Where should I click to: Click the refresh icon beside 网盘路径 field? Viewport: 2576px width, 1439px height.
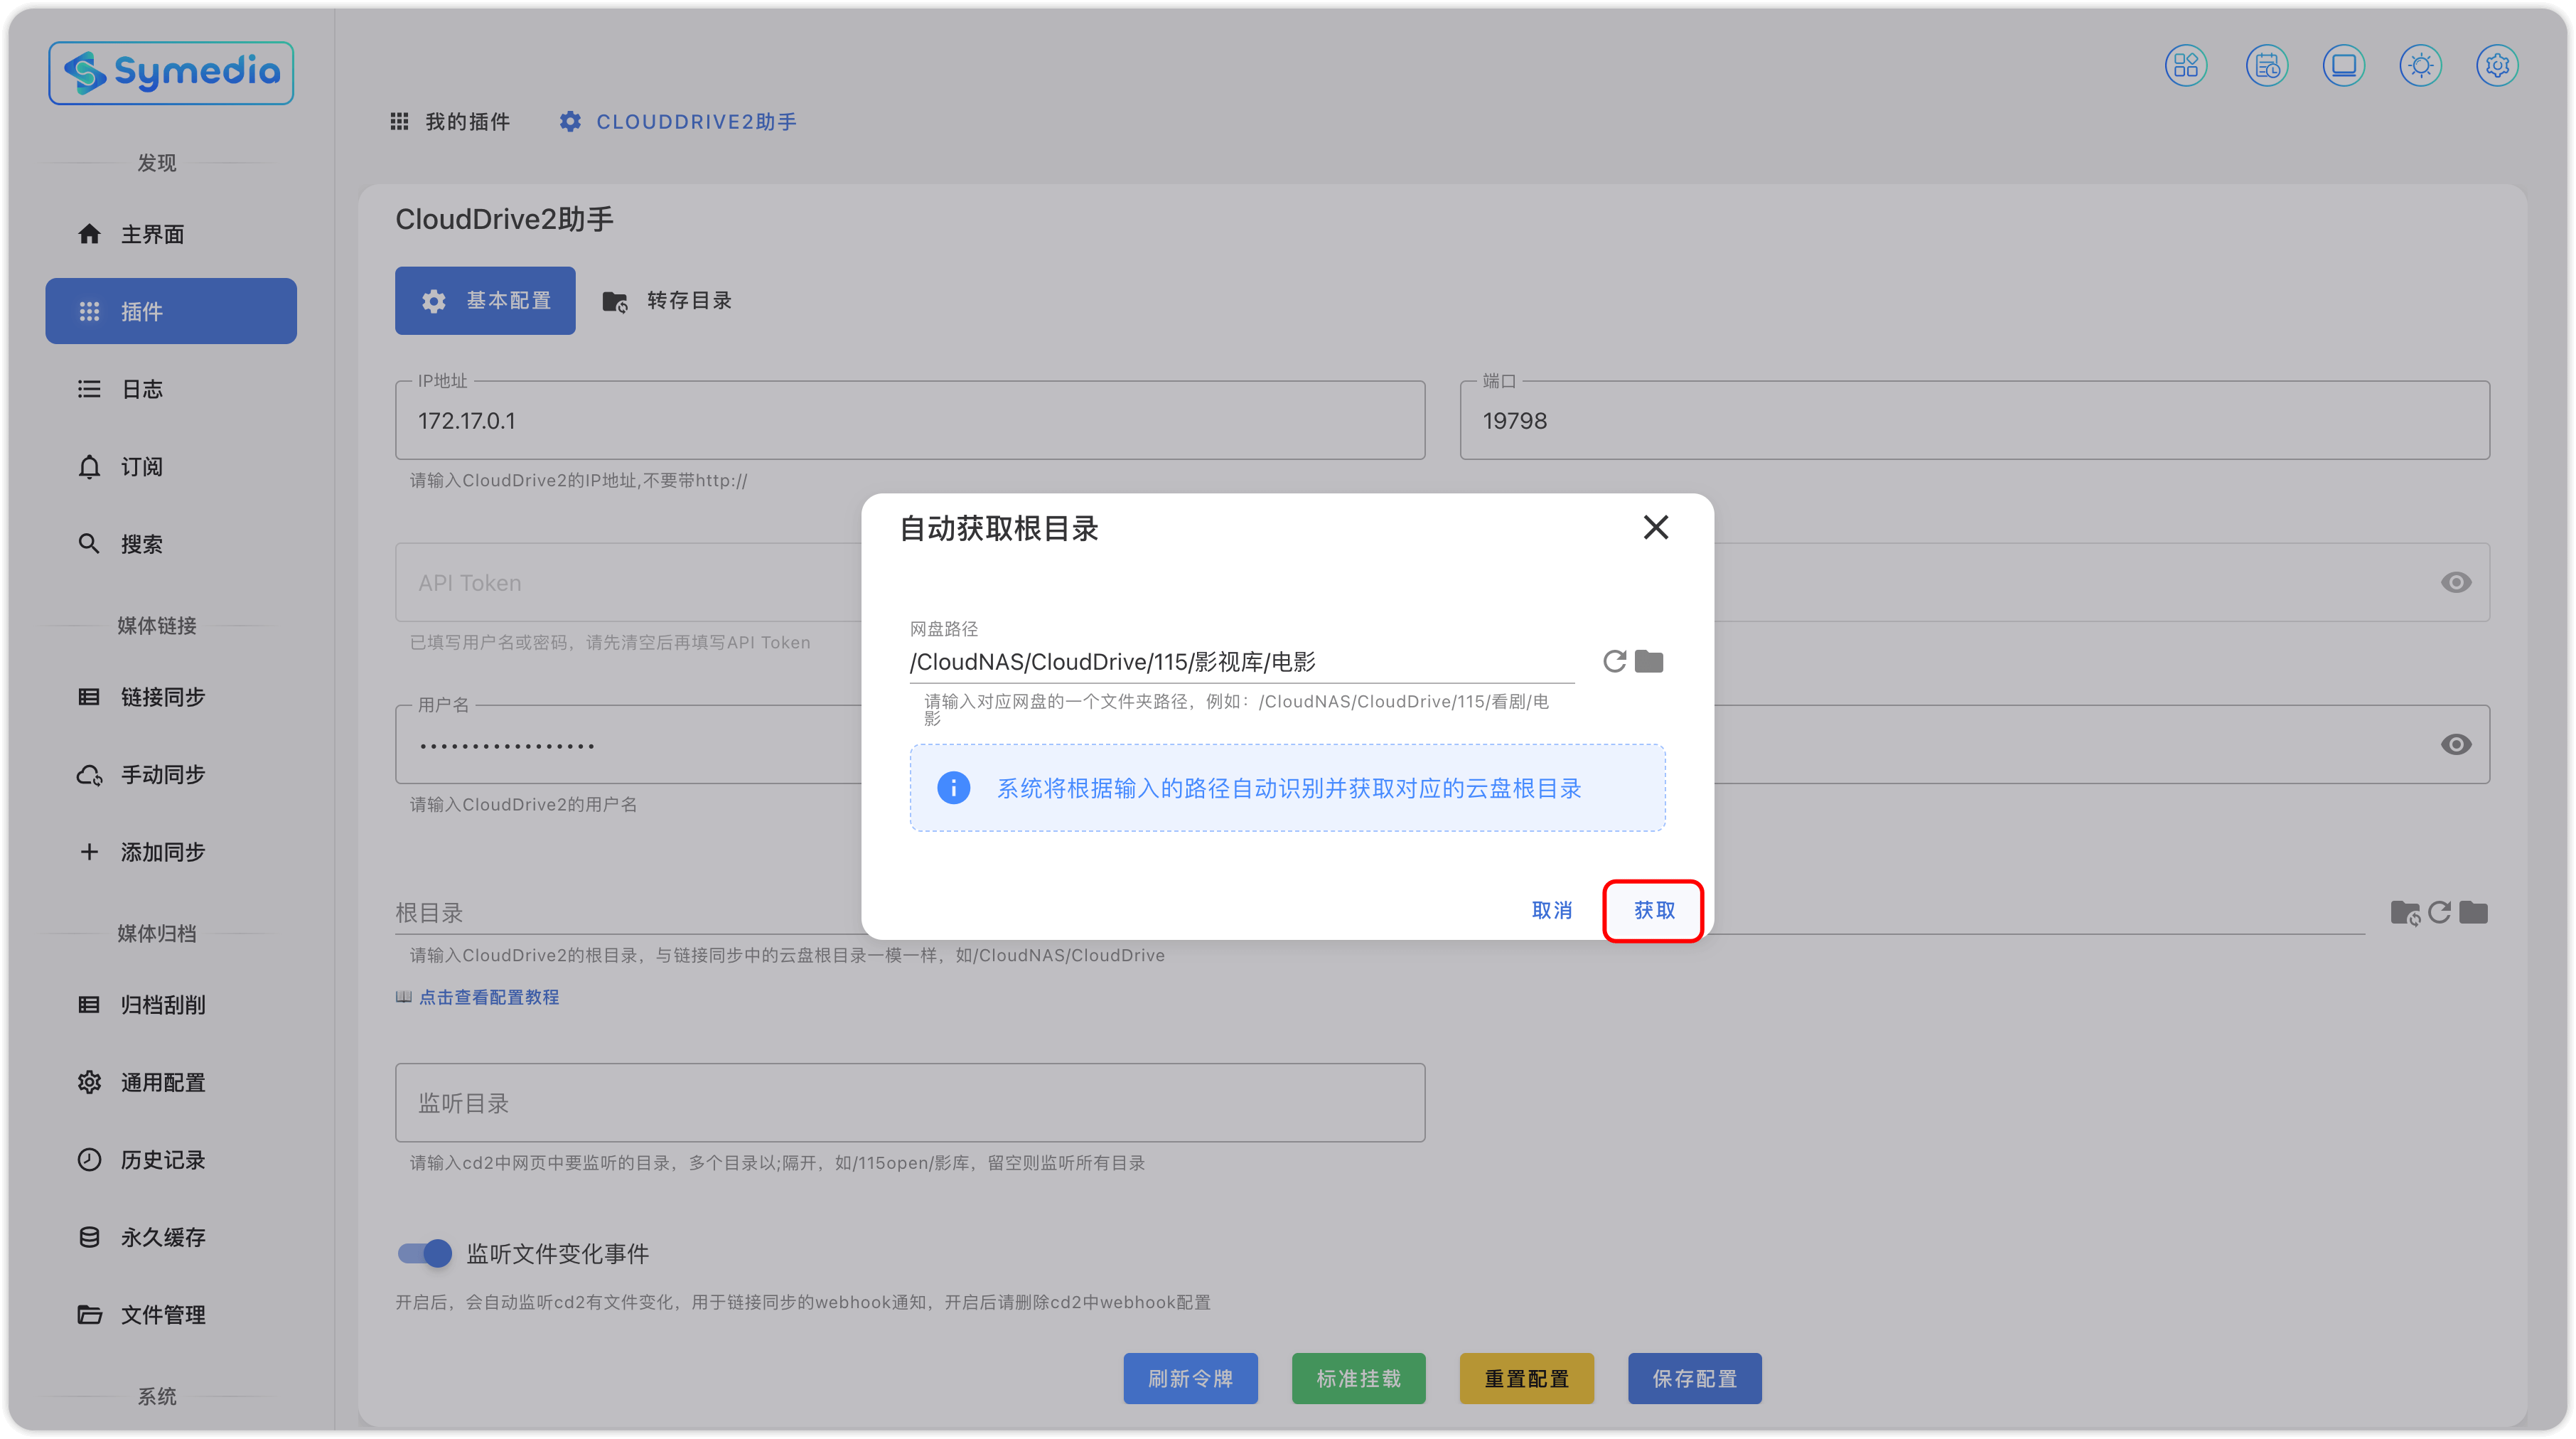point(1614,661)
